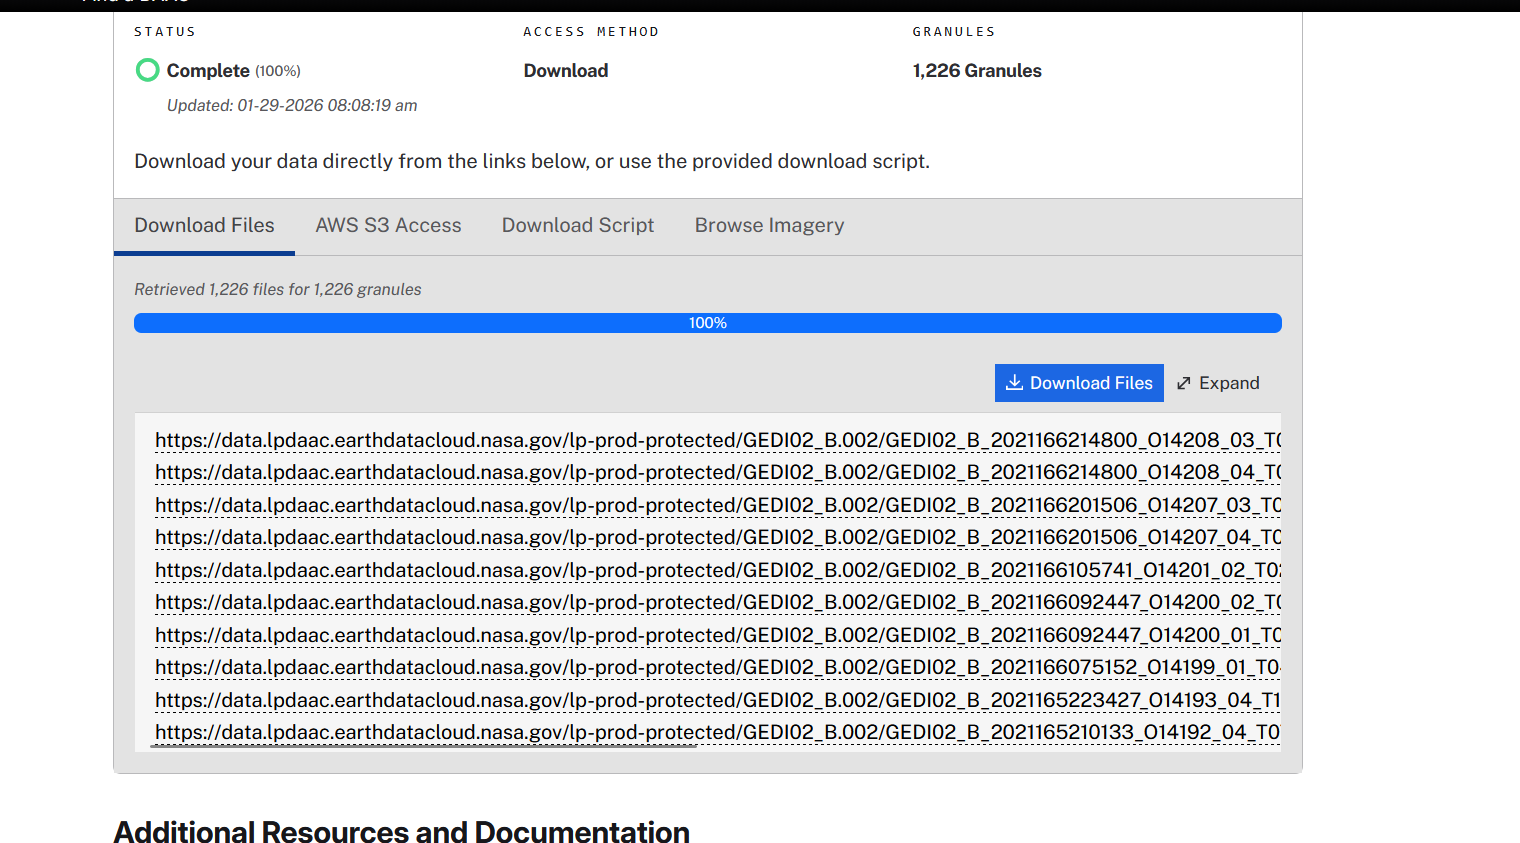Go to the Browse Imagery tab
This screenshot has height=843, width=1520.
(x=769, y=226)
